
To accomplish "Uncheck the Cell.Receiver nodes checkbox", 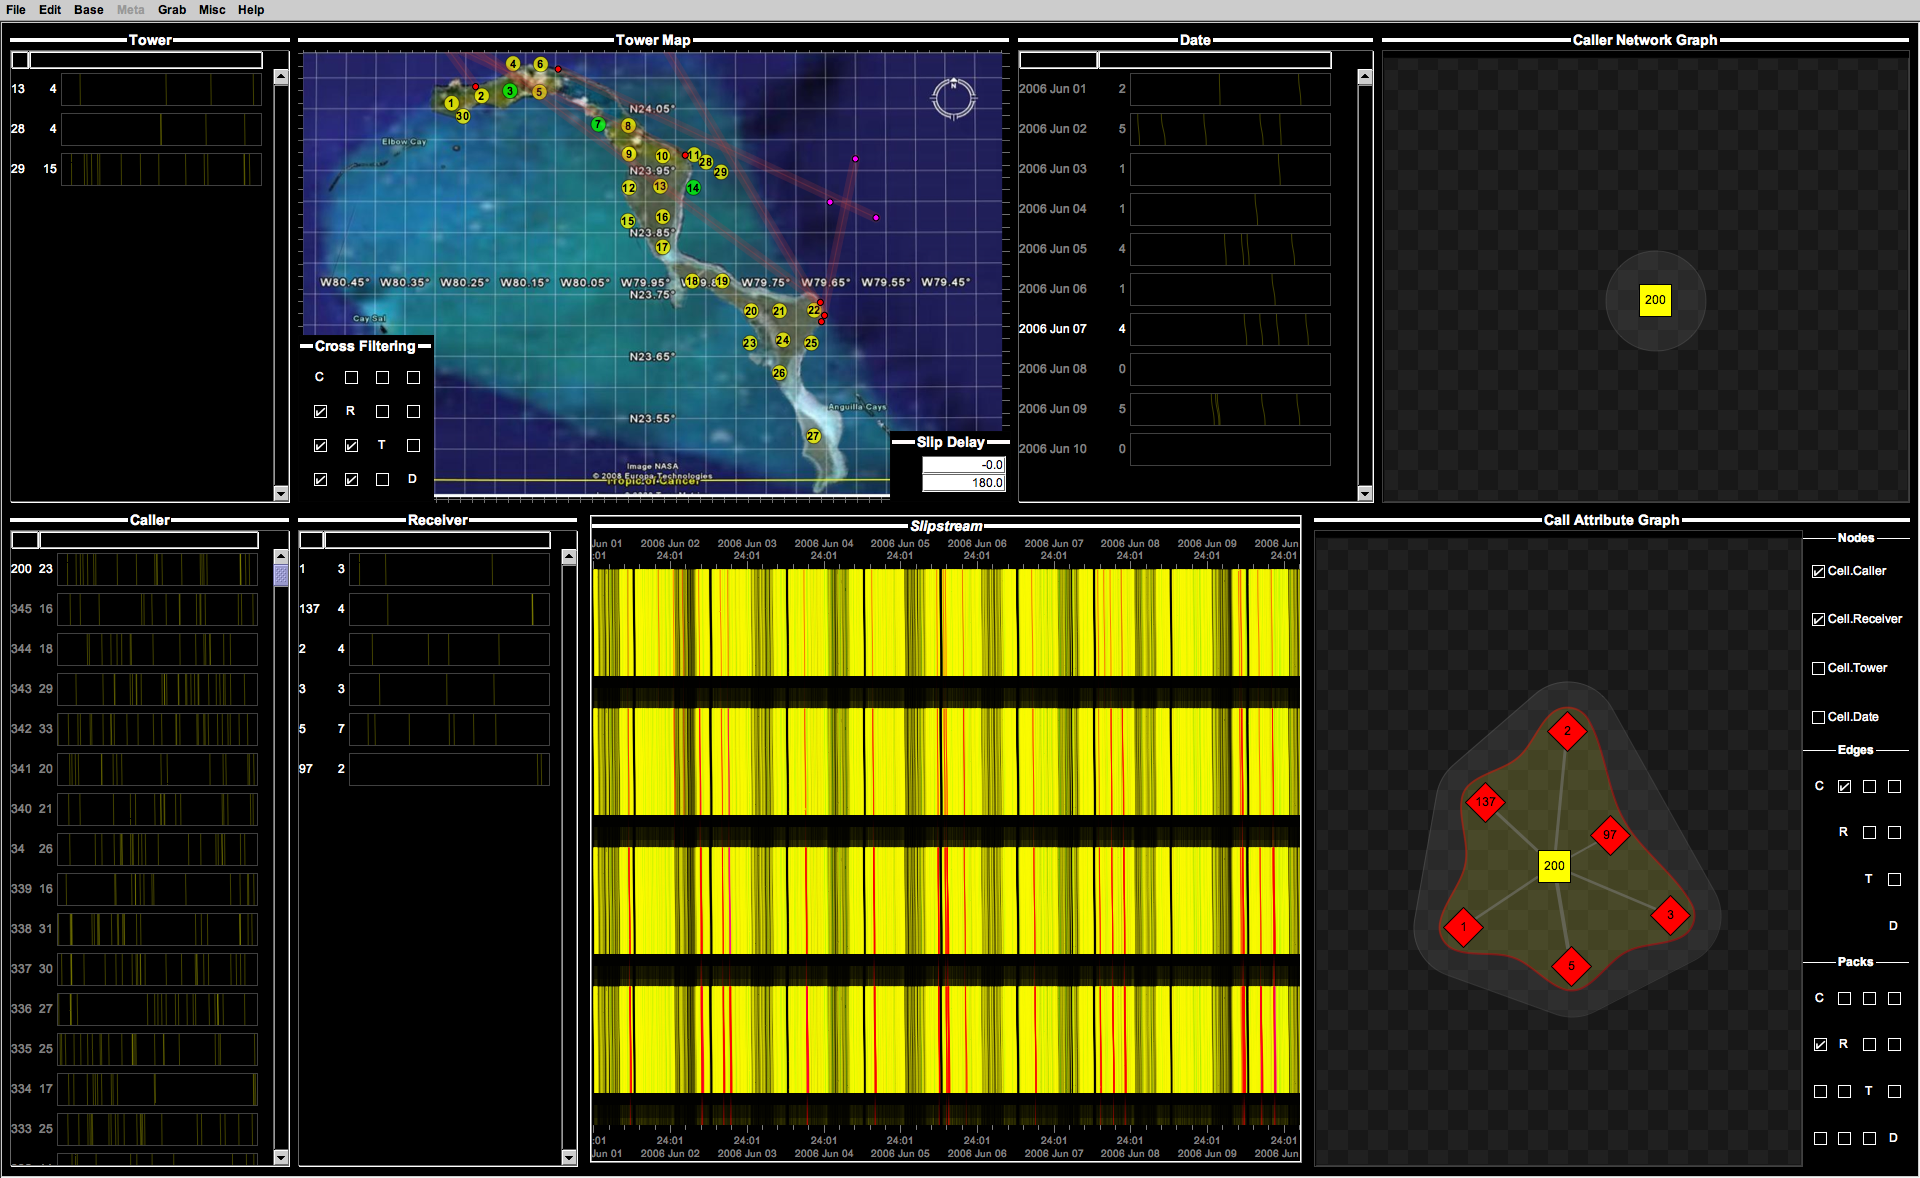I will pyautogui.click(x=1818, y=620).
